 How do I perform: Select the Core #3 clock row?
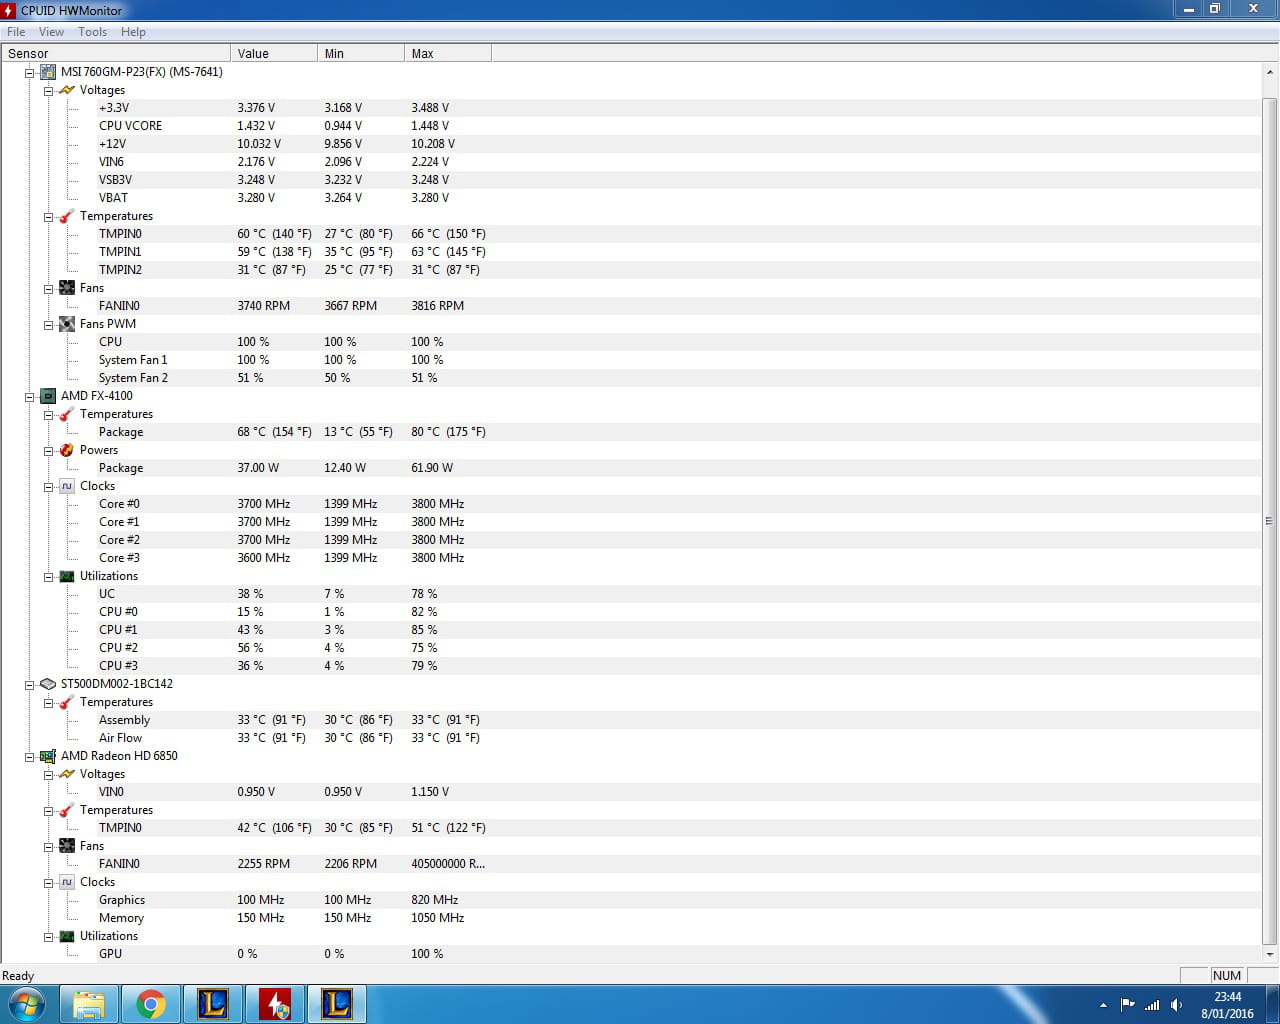630,558
